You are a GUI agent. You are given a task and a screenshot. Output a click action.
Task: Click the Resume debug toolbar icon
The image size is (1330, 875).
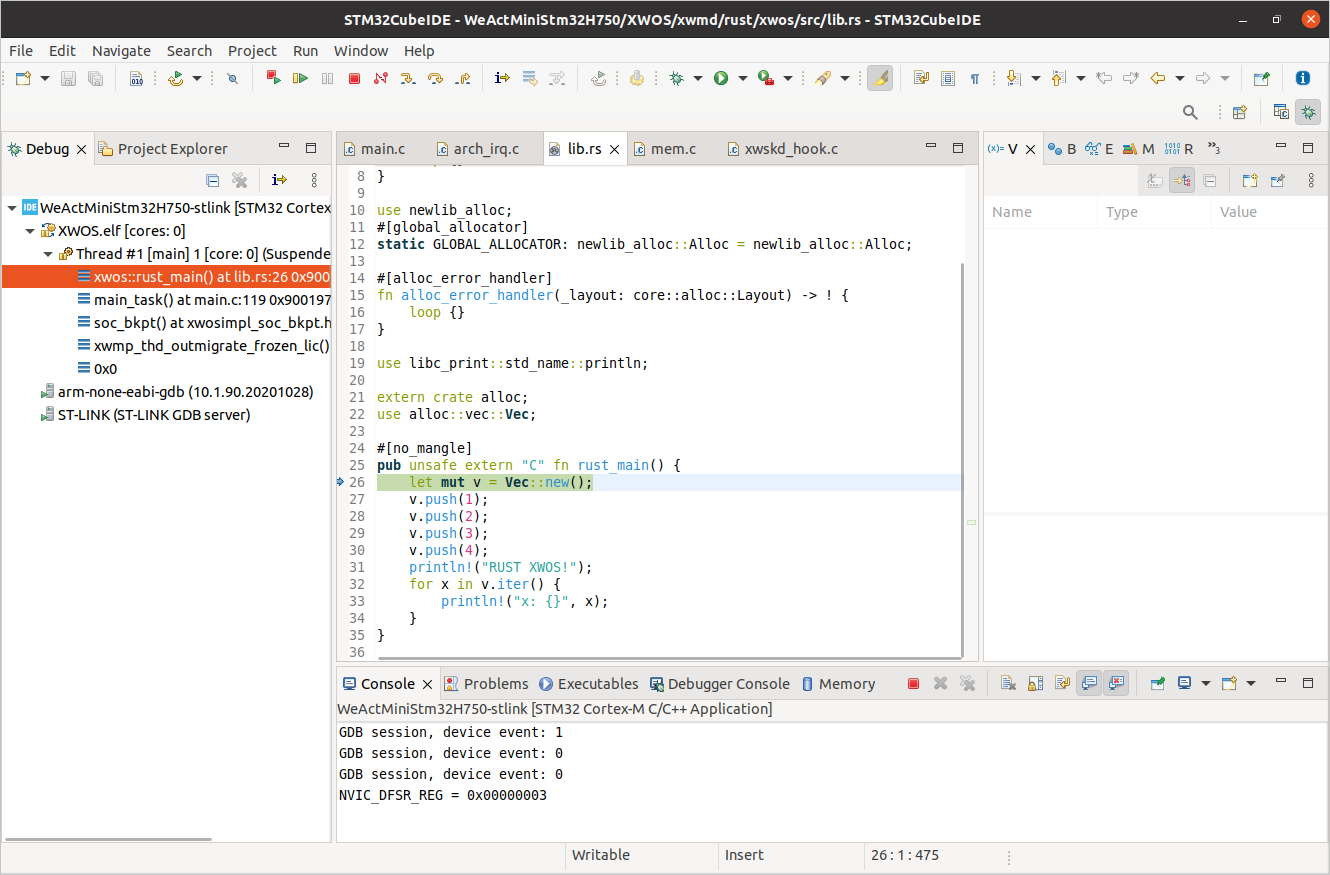coord(300,78)
